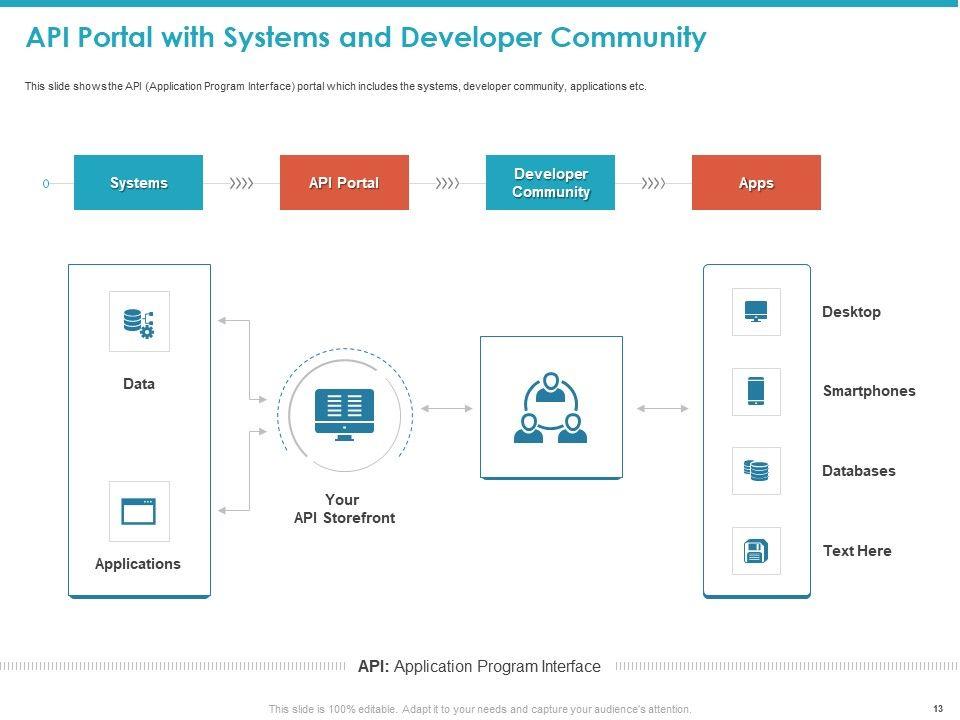This screenshot has width=960, height=720.
Task: Click chevron arrows between Systems and API Portal
Action: pos(241,183)
